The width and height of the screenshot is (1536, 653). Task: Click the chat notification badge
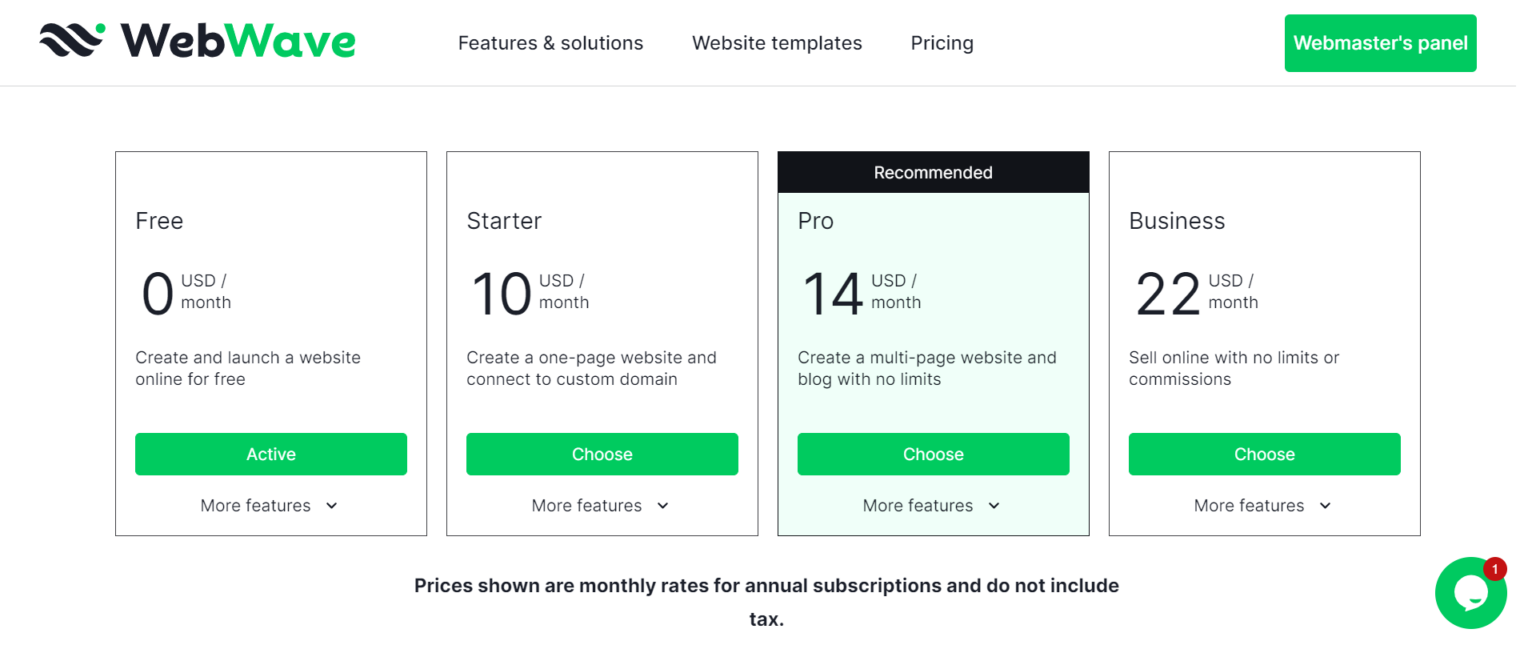tap(1495, 568)
